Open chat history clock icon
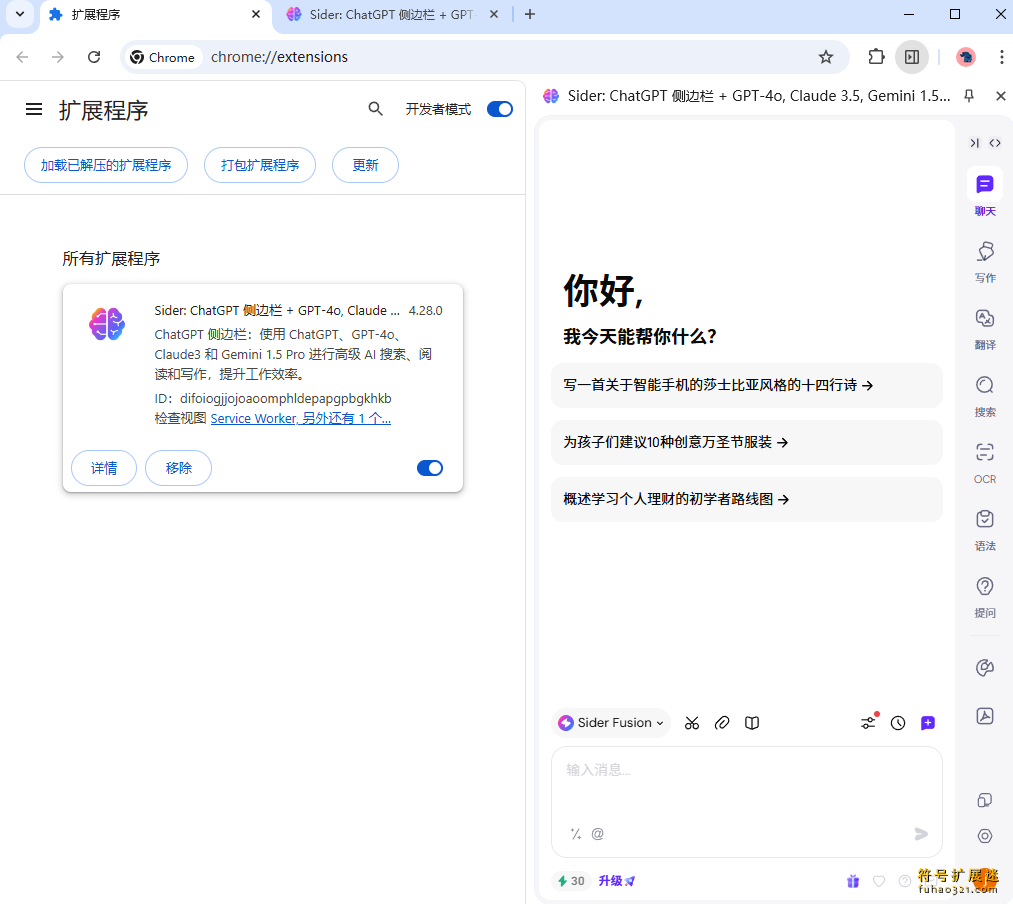This screenshot has width=1013, height=904. pyautogui.click(x=898, y=723)
